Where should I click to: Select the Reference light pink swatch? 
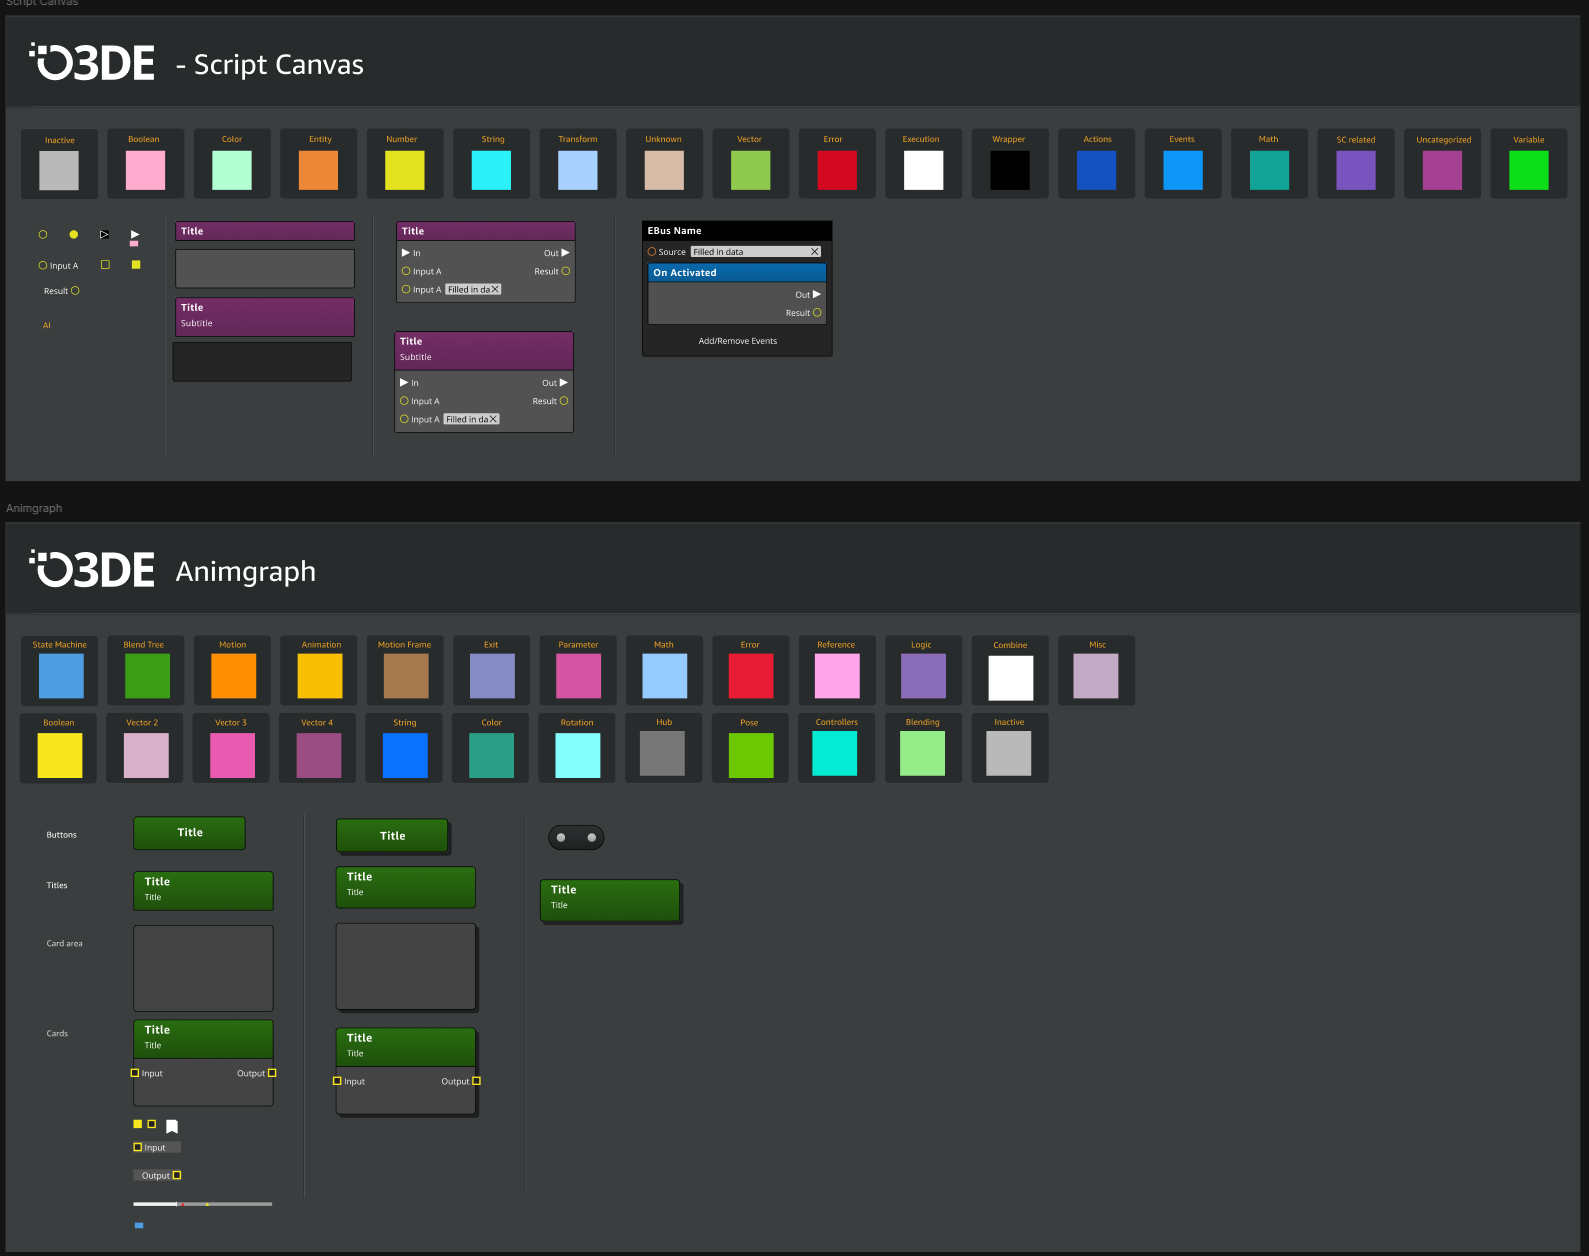838,676
